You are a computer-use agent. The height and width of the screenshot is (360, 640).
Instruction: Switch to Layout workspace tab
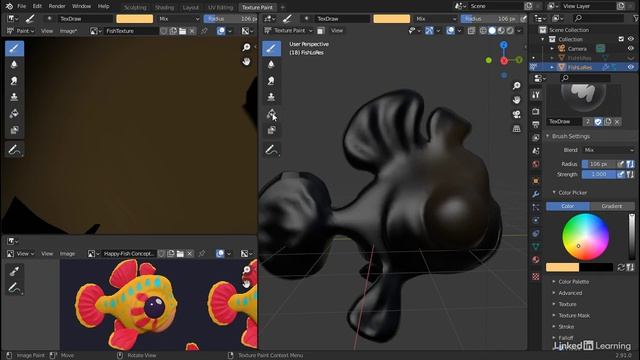click(190, 7)
